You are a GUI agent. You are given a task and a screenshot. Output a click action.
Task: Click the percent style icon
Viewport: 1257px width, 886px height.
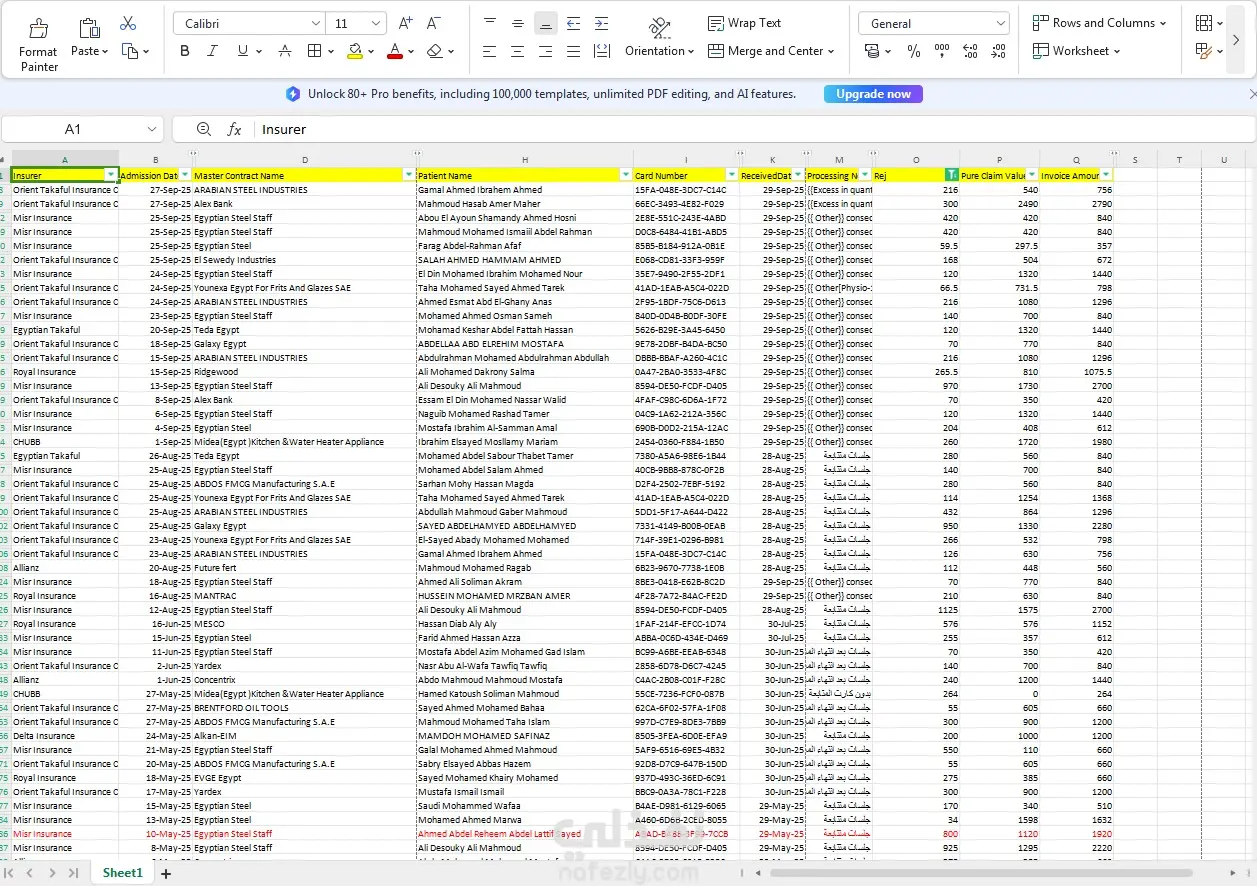913,51
